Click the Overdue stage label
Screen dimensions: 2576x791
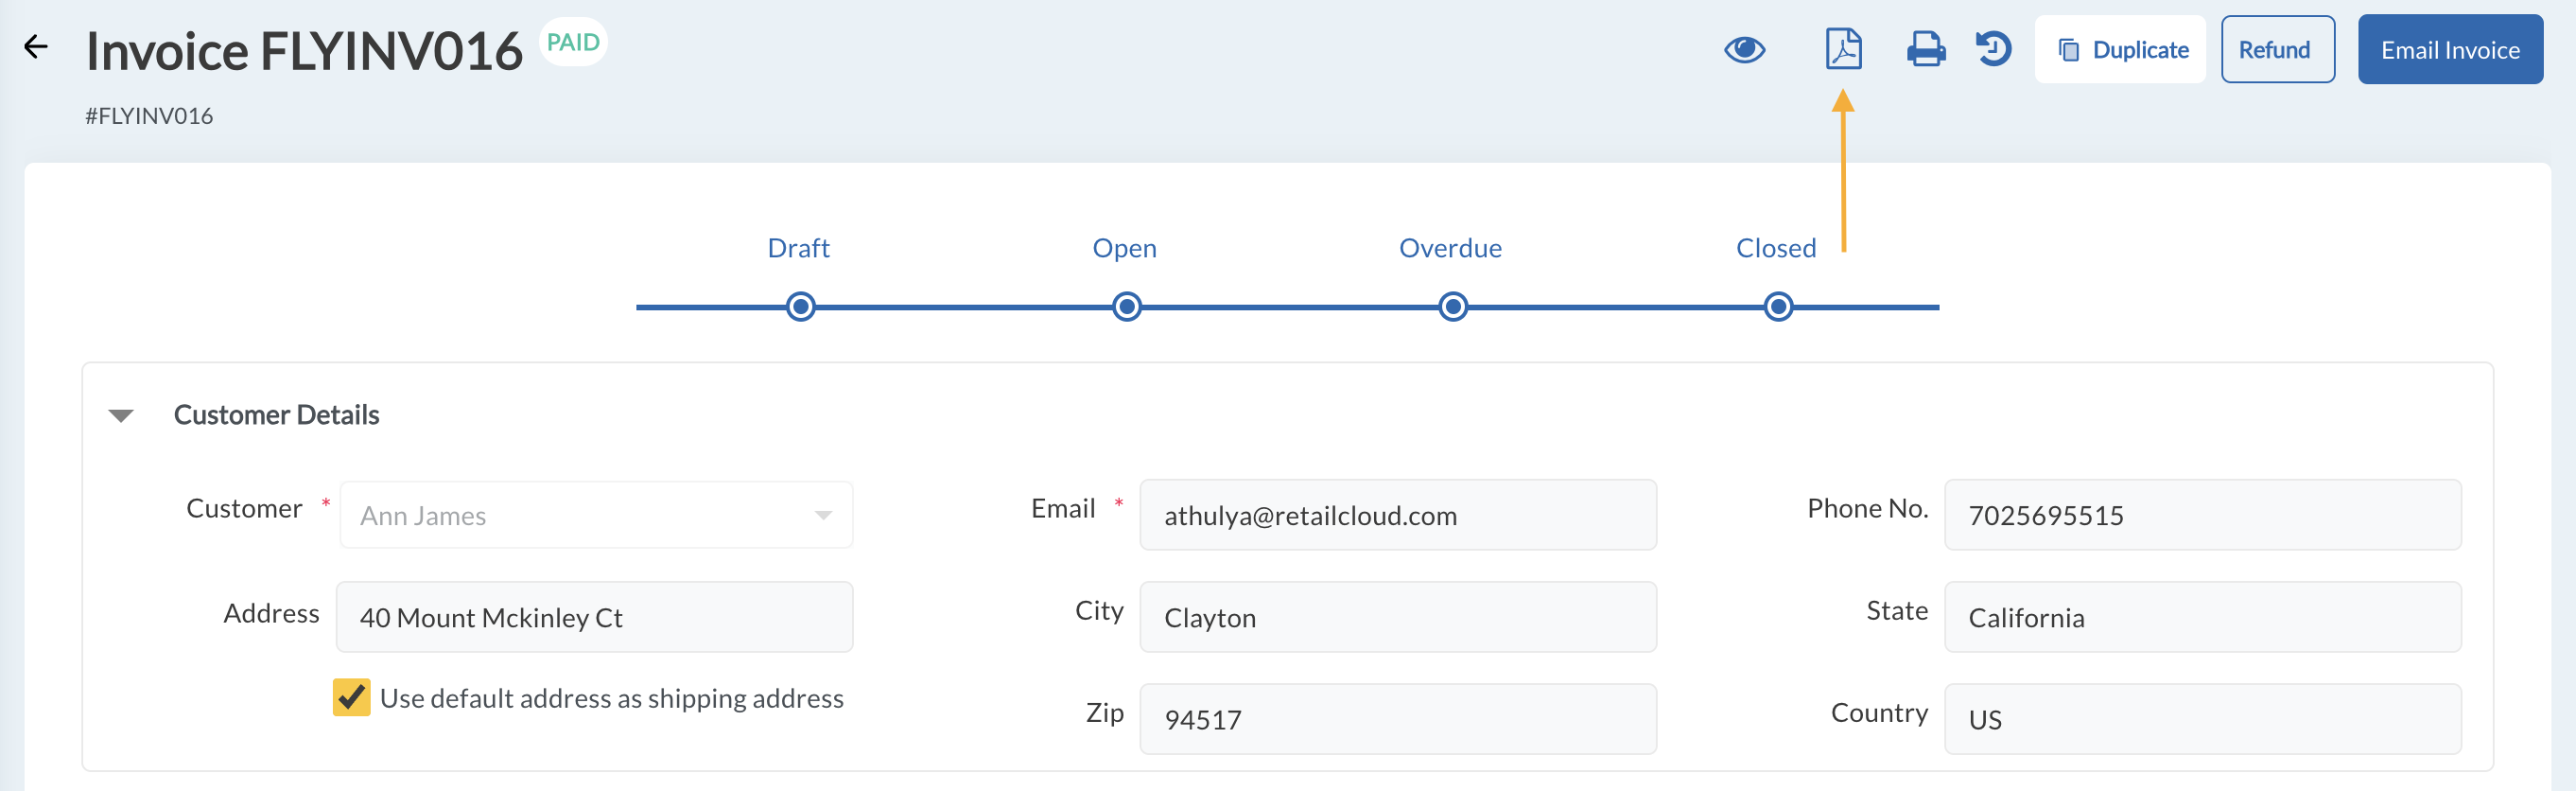point(1450,248)
